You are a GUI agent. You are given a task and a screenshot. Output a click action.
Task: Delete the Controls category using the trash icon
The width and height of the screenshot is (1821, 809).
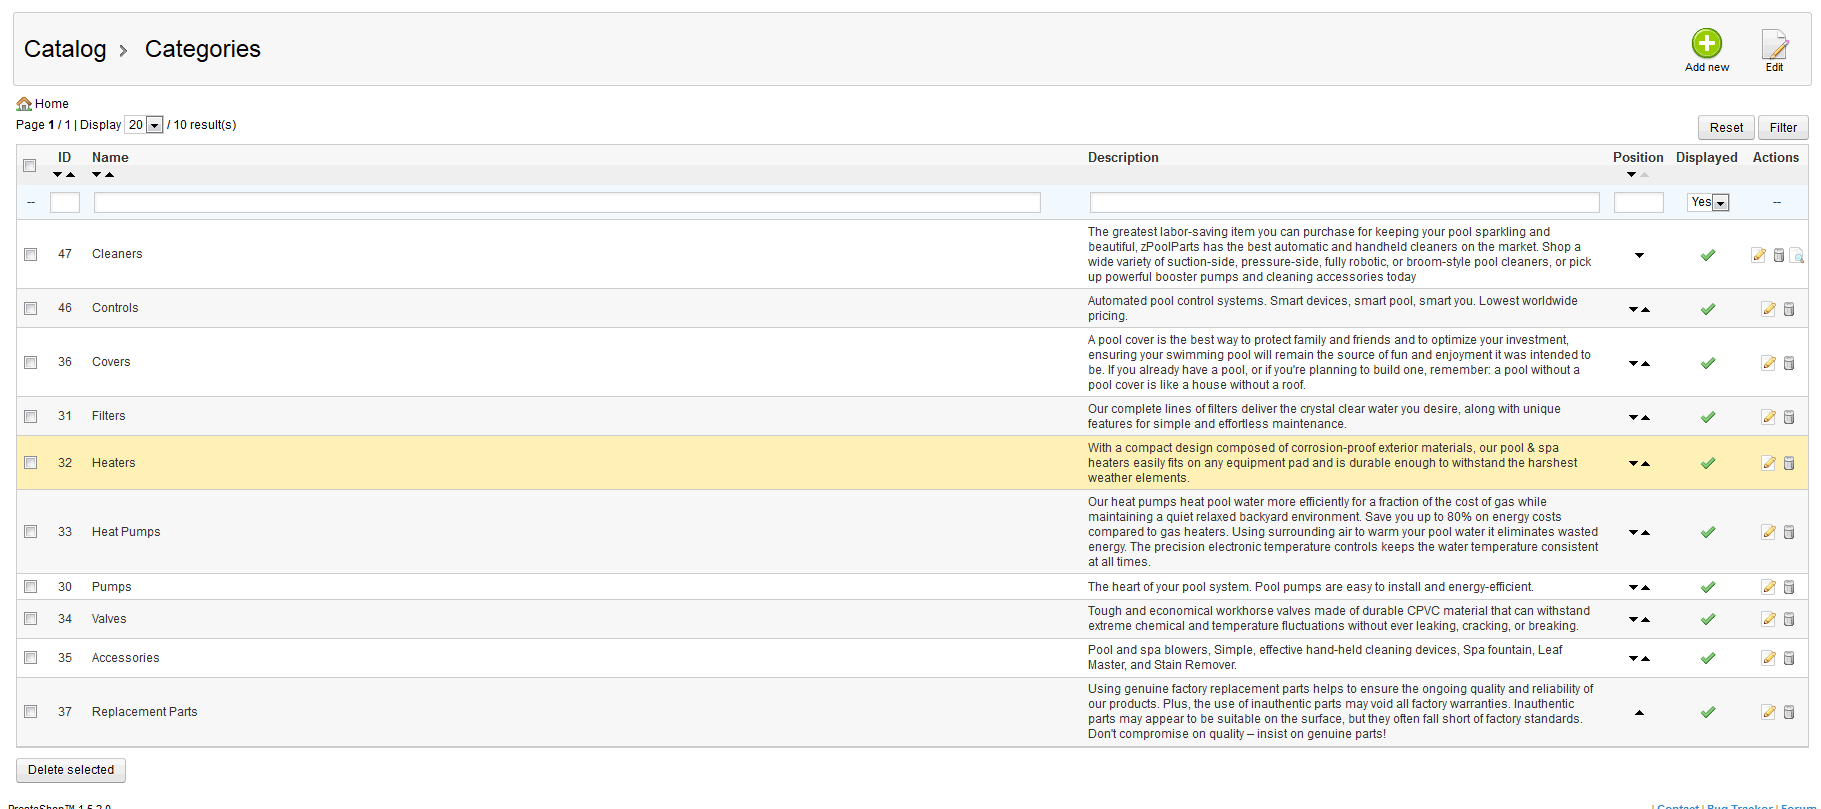[1789, 309]
